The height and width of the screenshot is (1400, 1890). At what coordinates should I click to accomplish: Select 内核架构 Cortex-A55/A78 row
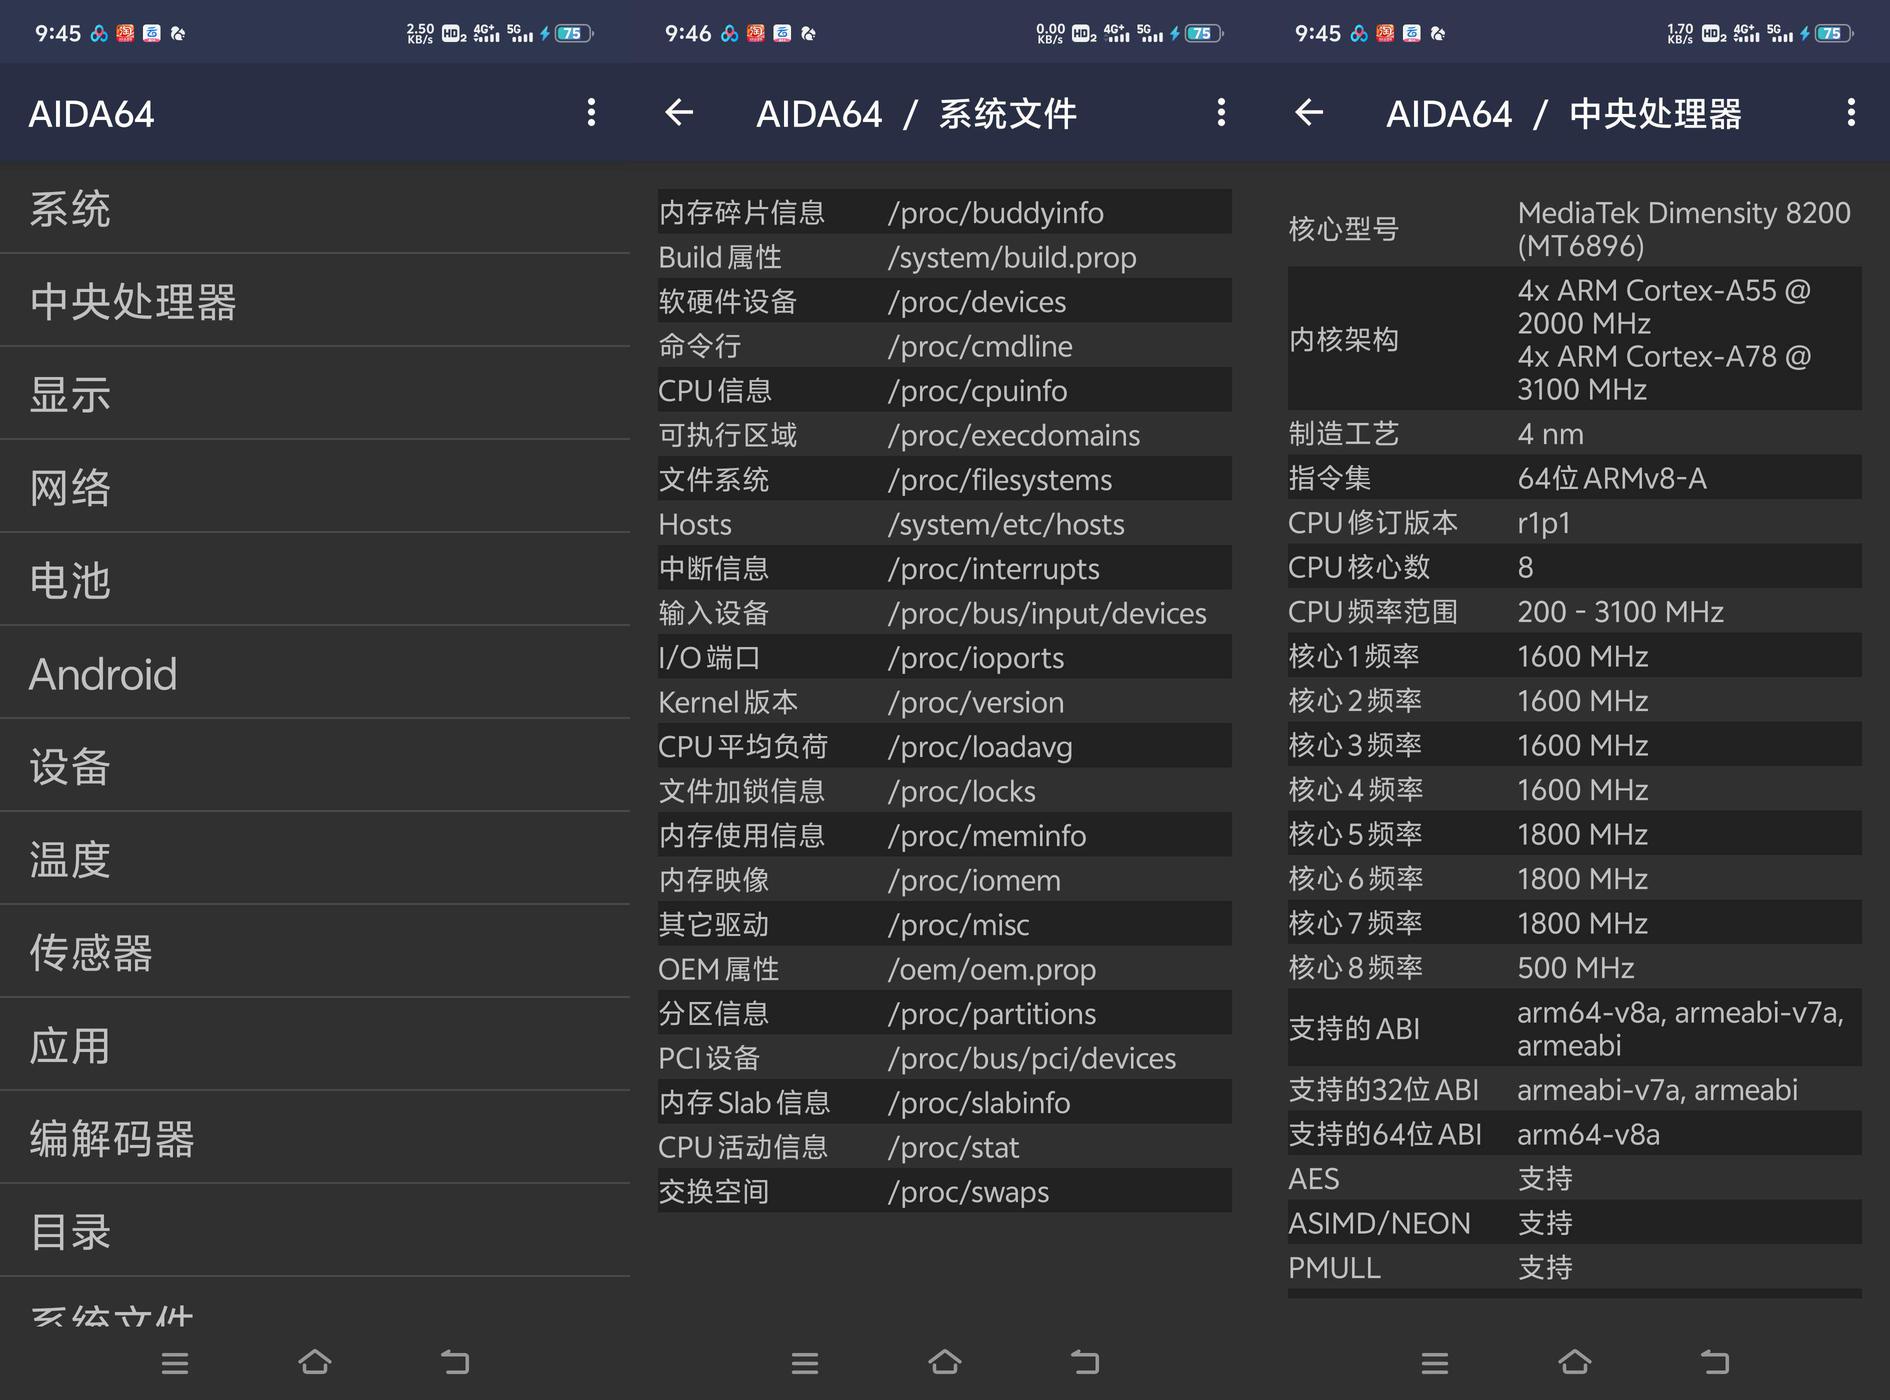click(1575, 339)
